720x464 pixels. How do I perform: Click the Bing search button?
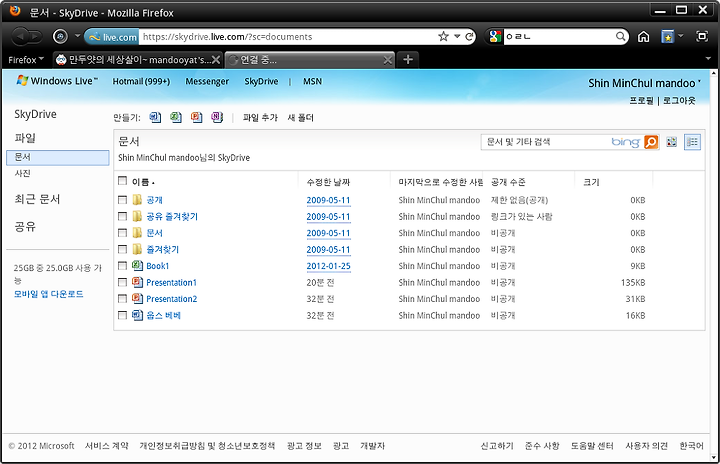[651, 142]
